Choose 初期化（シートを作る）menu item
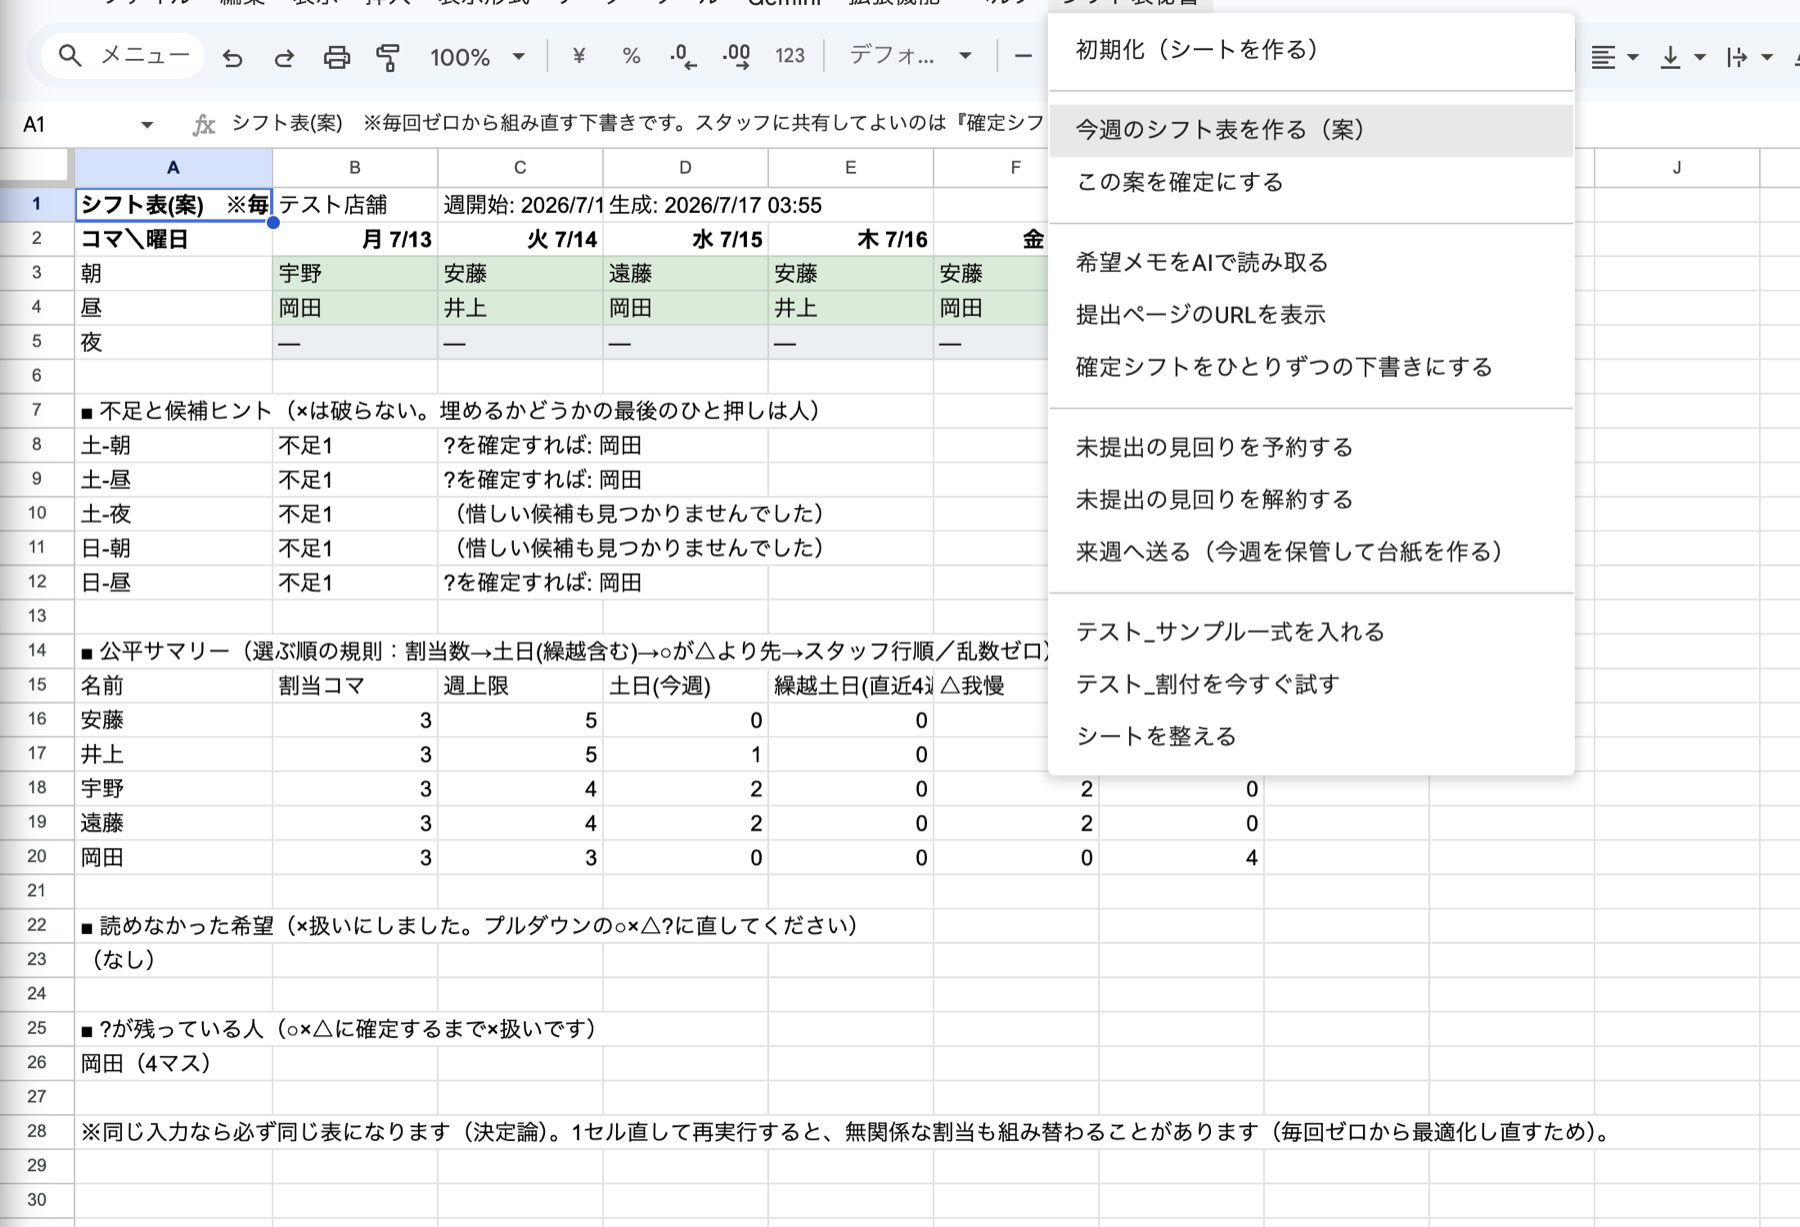 pyautogui.click(x=1311, y=50)
